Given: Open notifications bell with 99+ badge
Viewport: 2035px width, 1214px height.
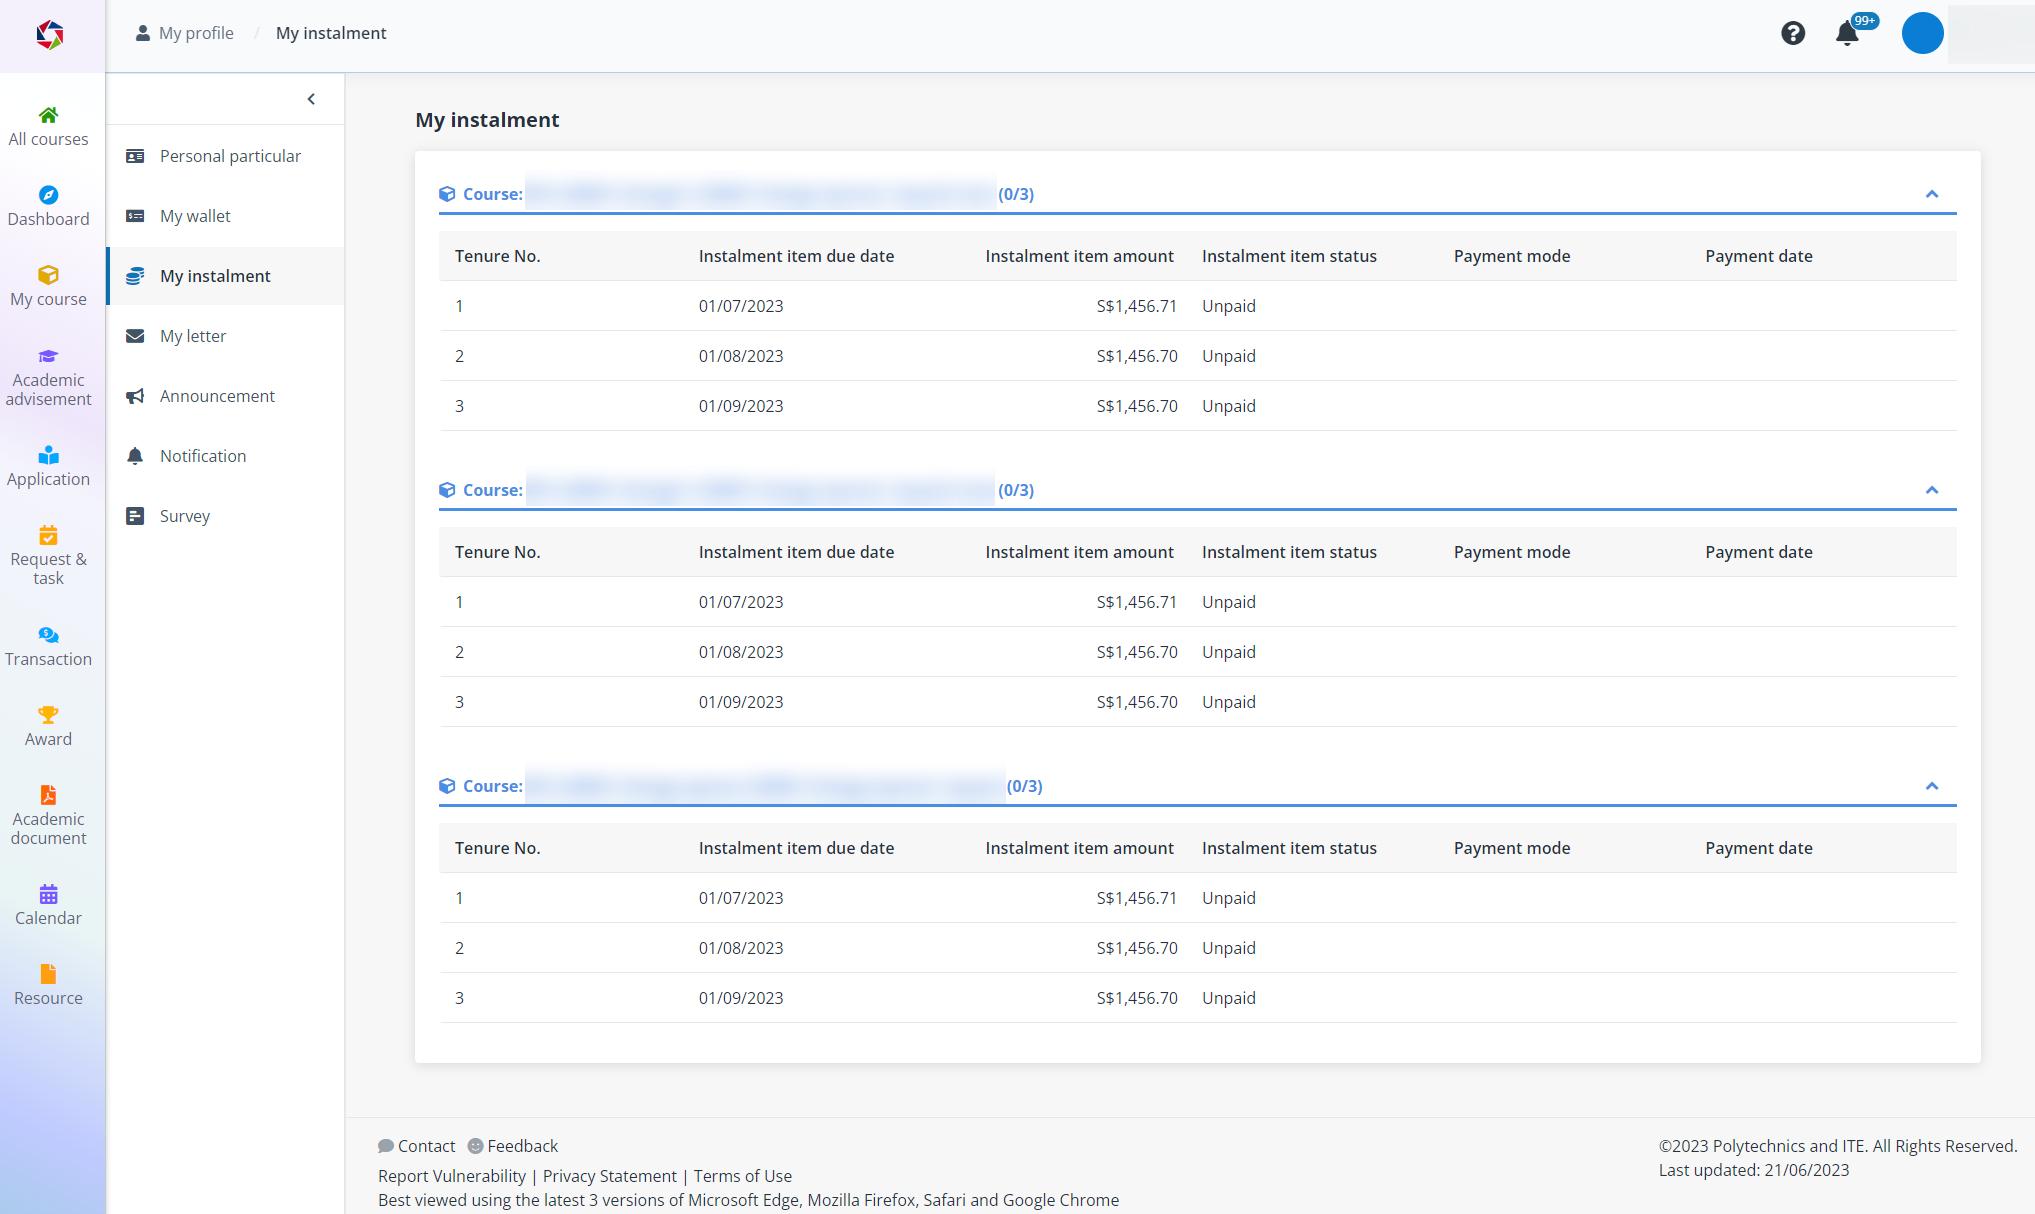Looking at the screenshot, I should pyautogui.click(x=1848, y=33).
